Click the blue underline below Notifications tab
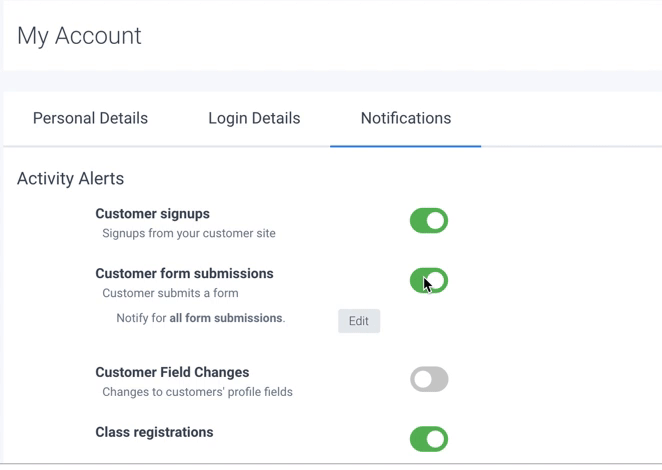The height and width of the screenshot is (470, 662). (x=405, y=146)
